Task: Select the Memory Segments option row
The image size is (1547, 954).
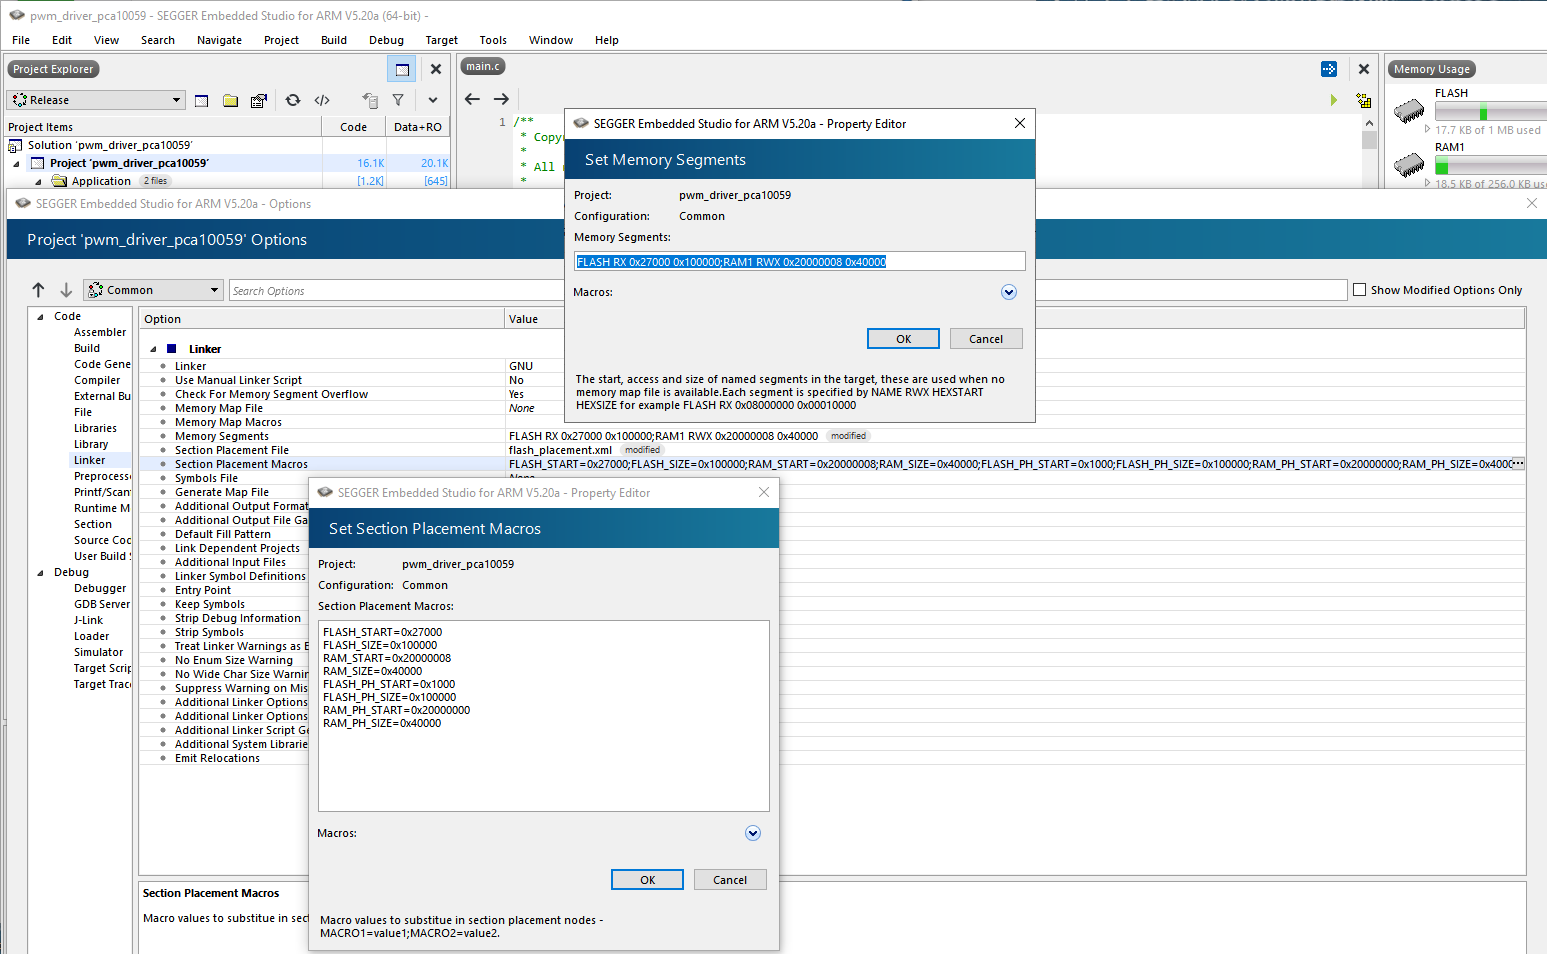Action: click(x=832, y=436)
